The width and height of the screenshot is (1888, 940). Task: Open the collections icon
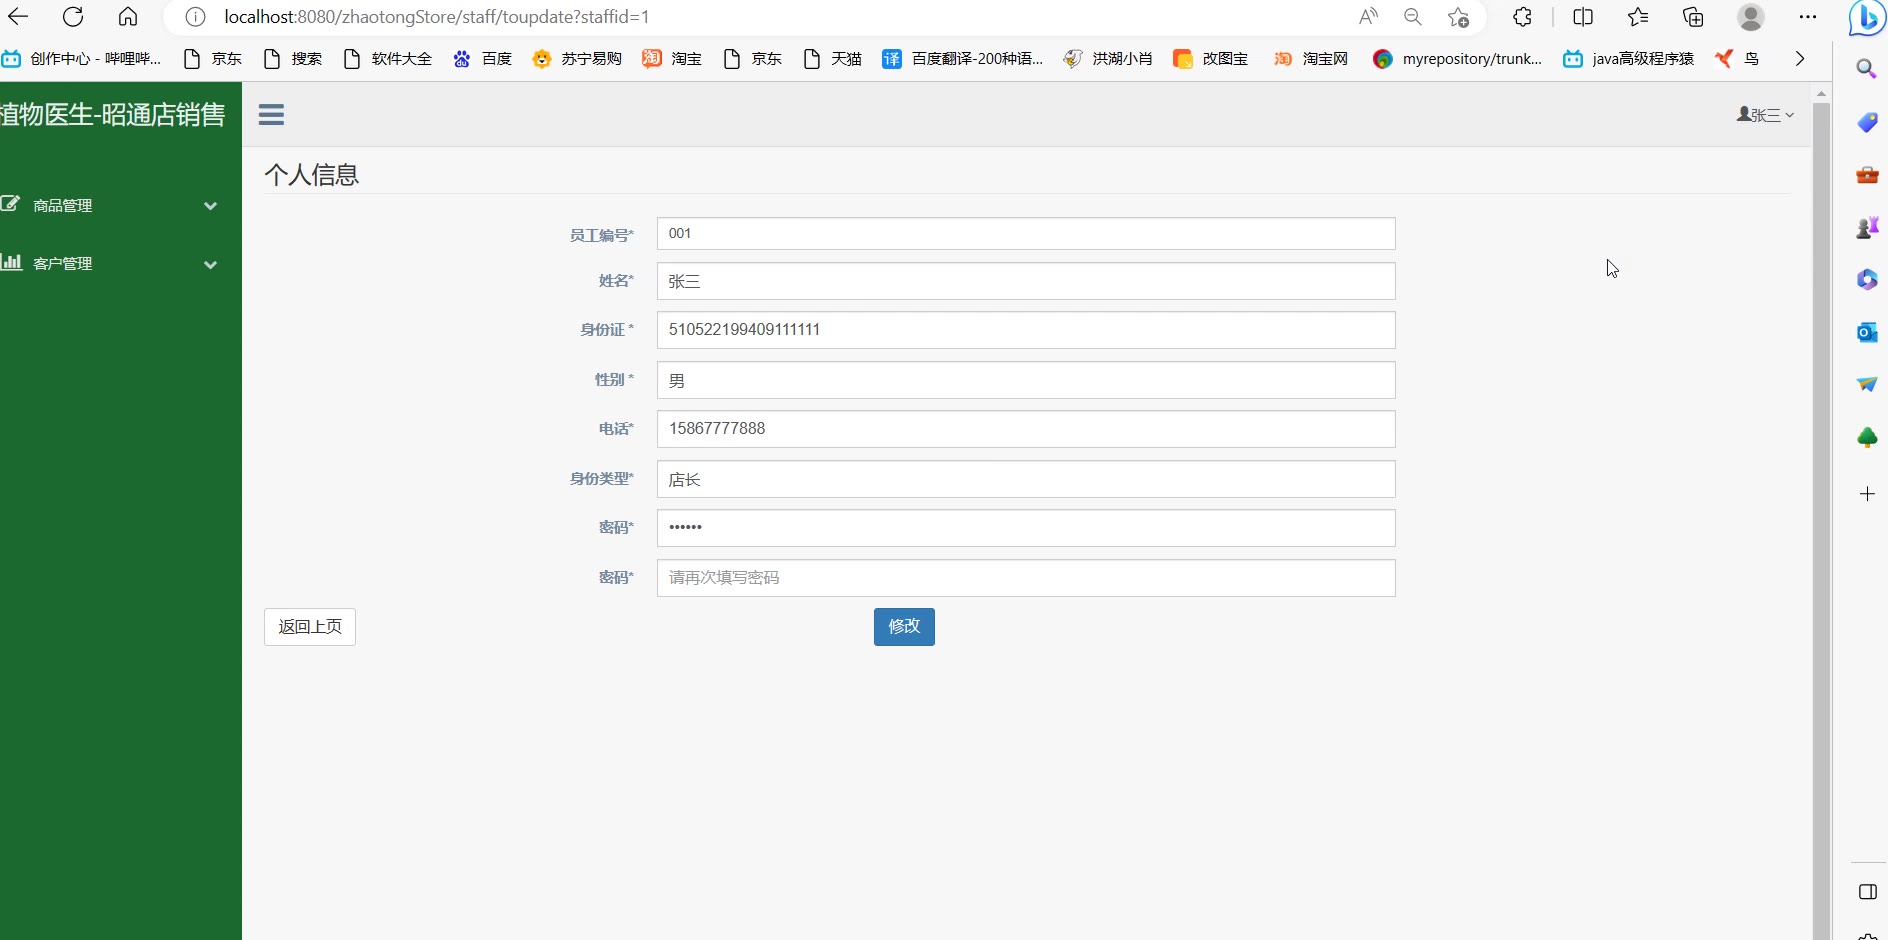1693,17
